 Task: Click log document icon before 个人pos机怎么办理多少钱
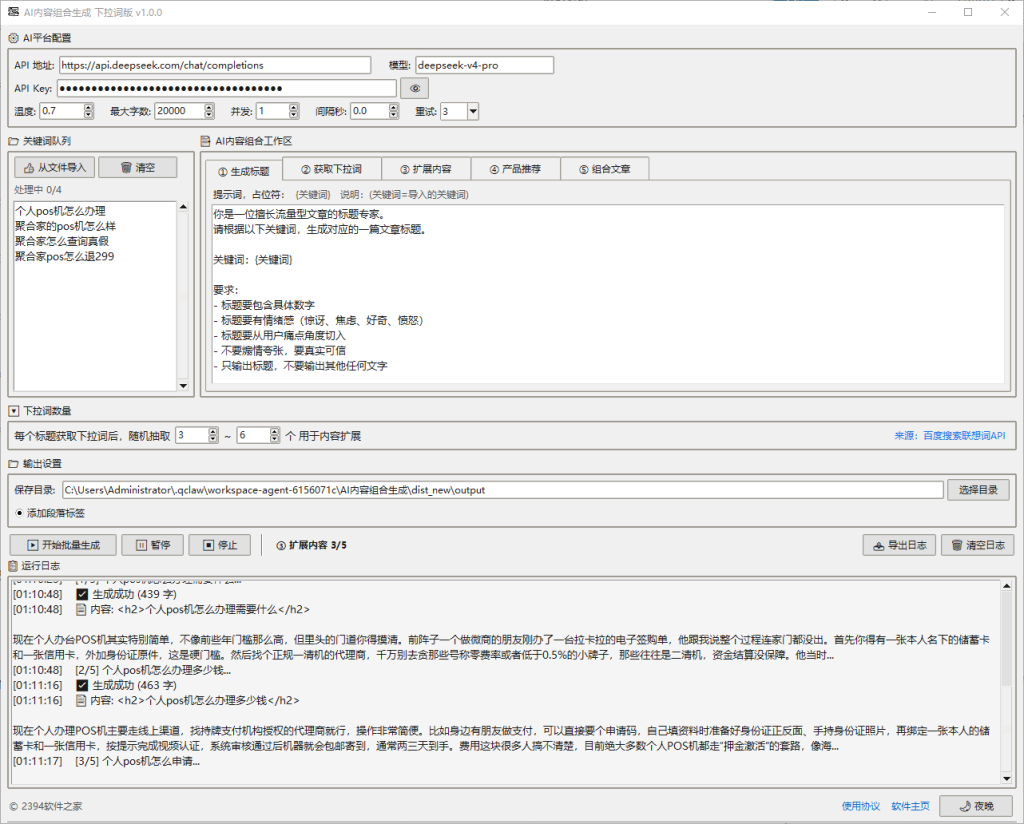(81, 700)
